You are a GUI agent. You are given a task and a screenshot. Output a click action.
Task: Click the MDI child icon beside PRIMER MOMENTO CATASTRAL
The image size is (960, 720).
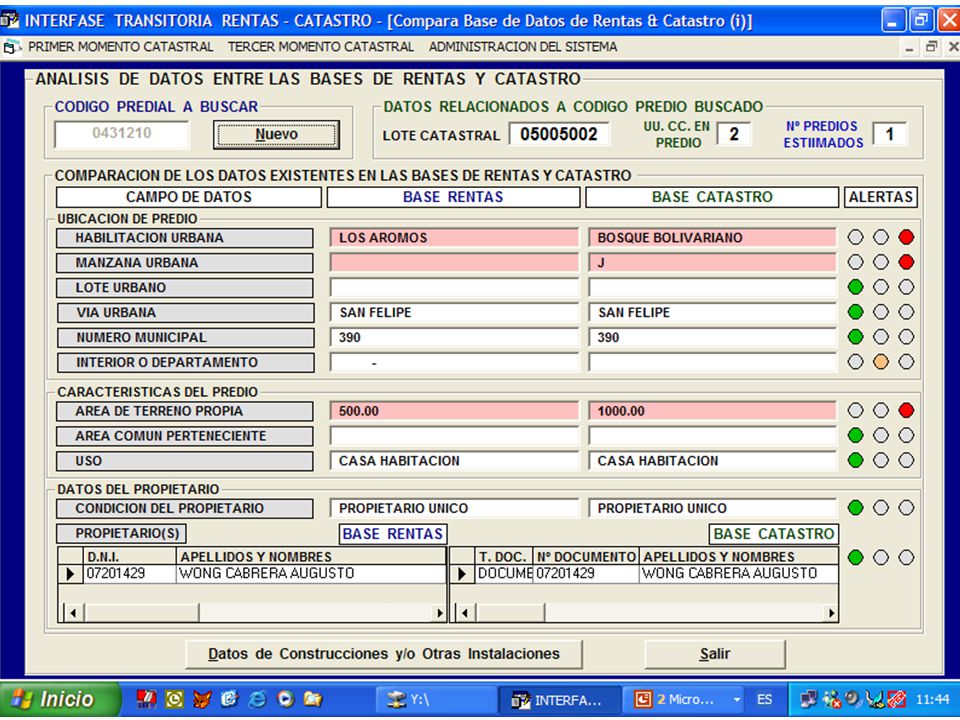pyautogui.click(x=10, y=47)
